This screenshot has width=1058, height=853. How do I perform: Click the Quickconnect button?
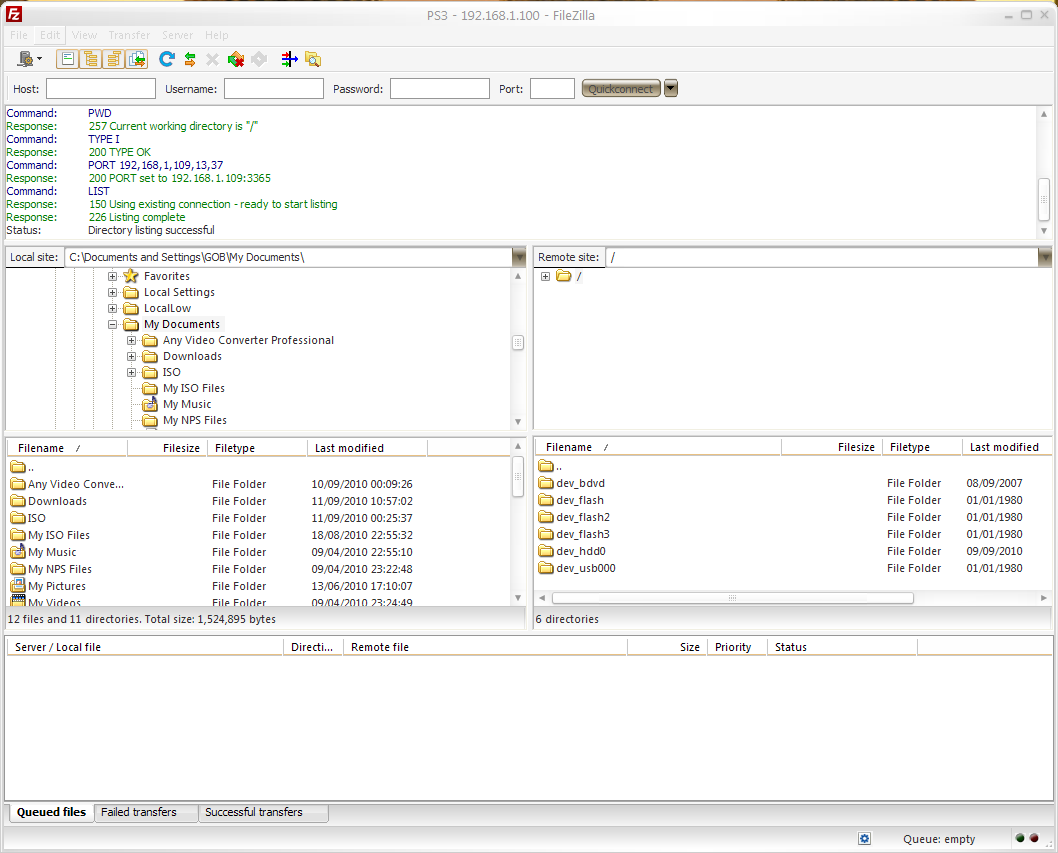tap(620, 89)
